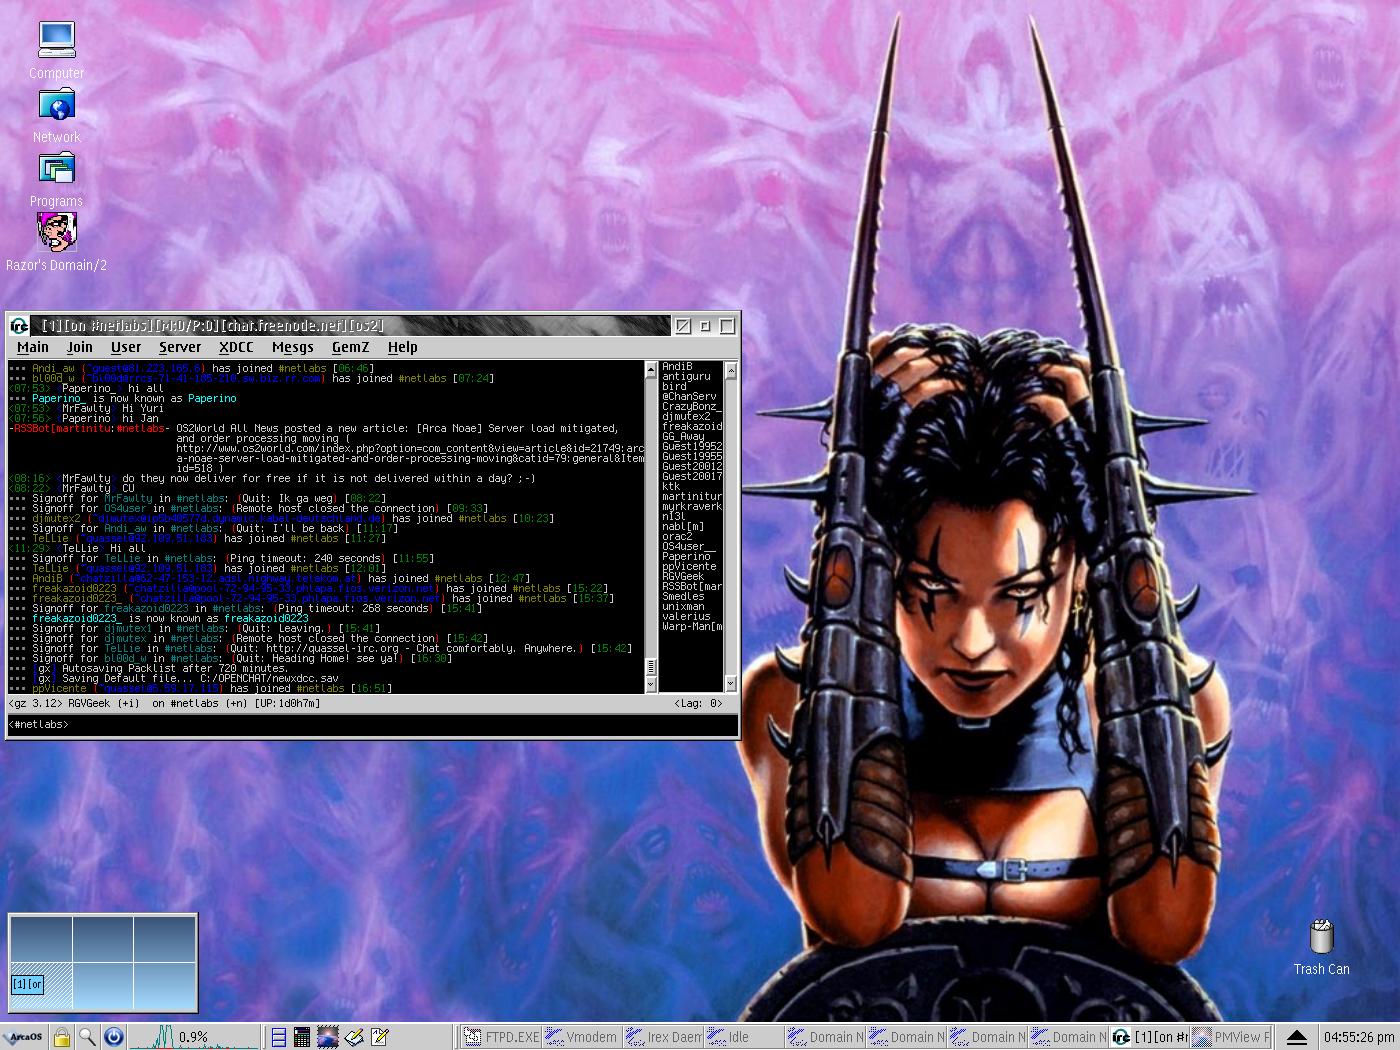Open the Main menu
The image size is (1400, 1050).
point(33,347)
